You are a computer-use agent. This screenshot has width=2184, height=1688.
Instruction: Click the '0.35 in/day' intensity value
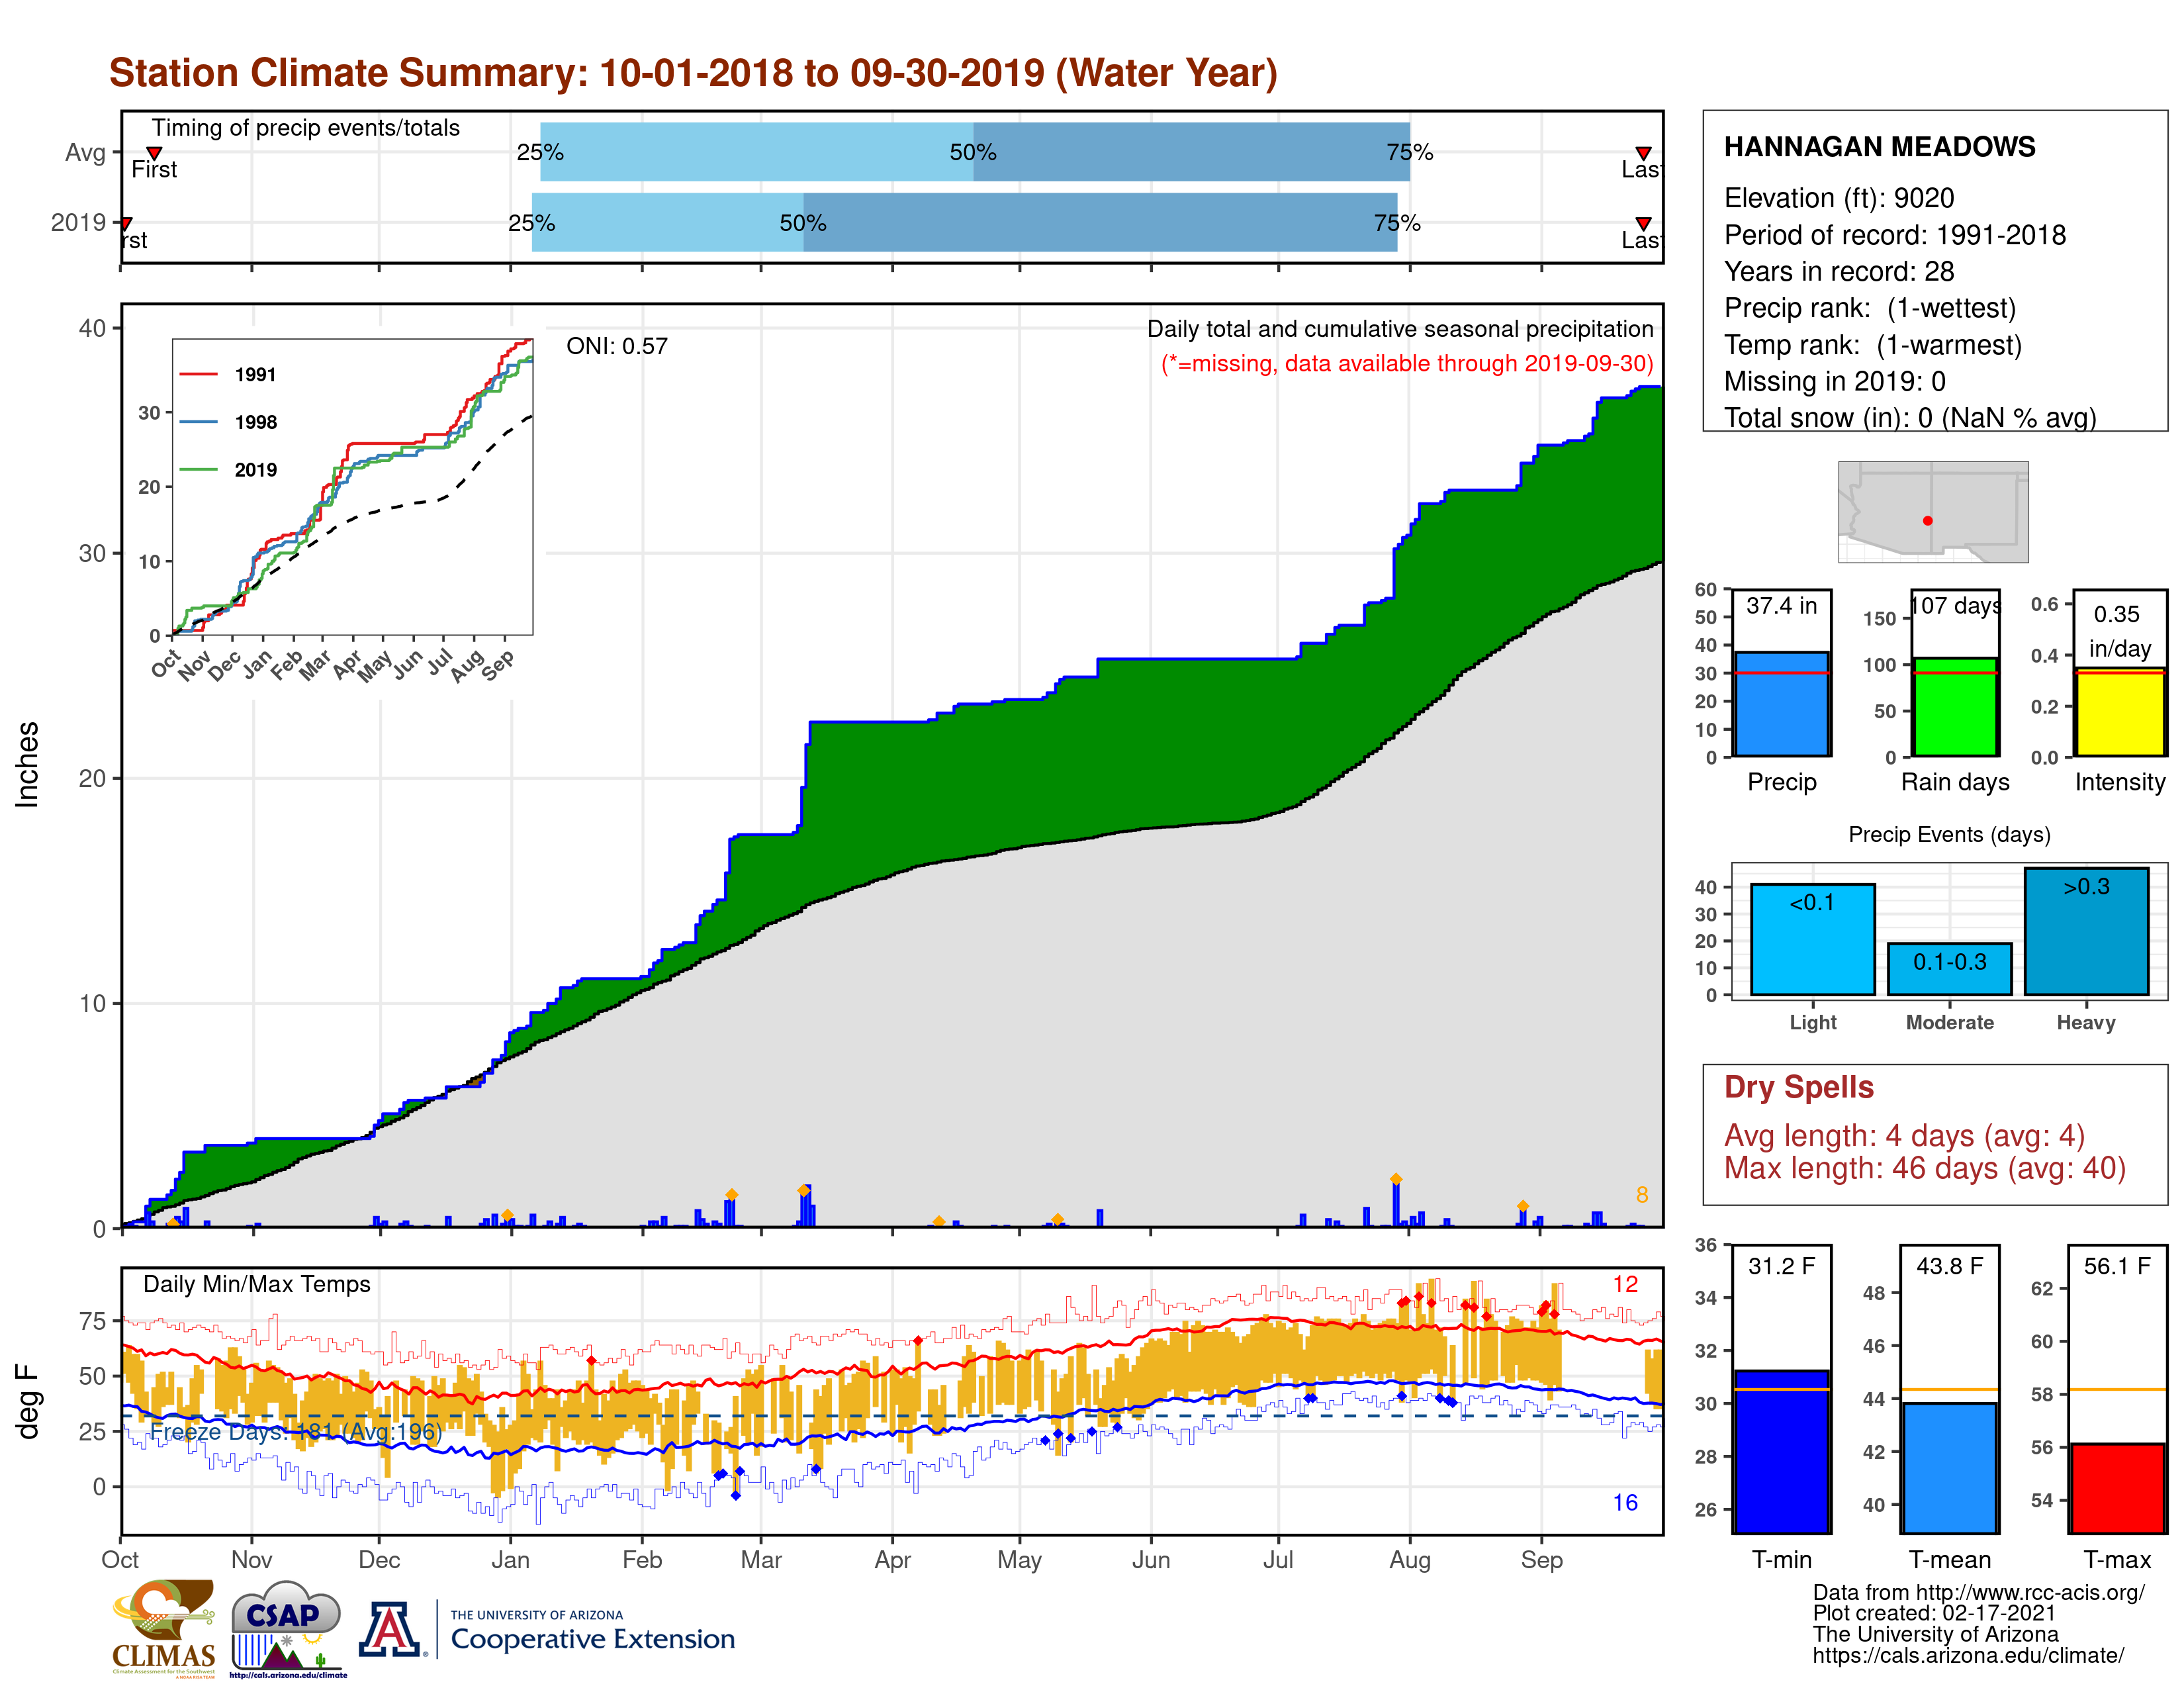click(2119, 631)
